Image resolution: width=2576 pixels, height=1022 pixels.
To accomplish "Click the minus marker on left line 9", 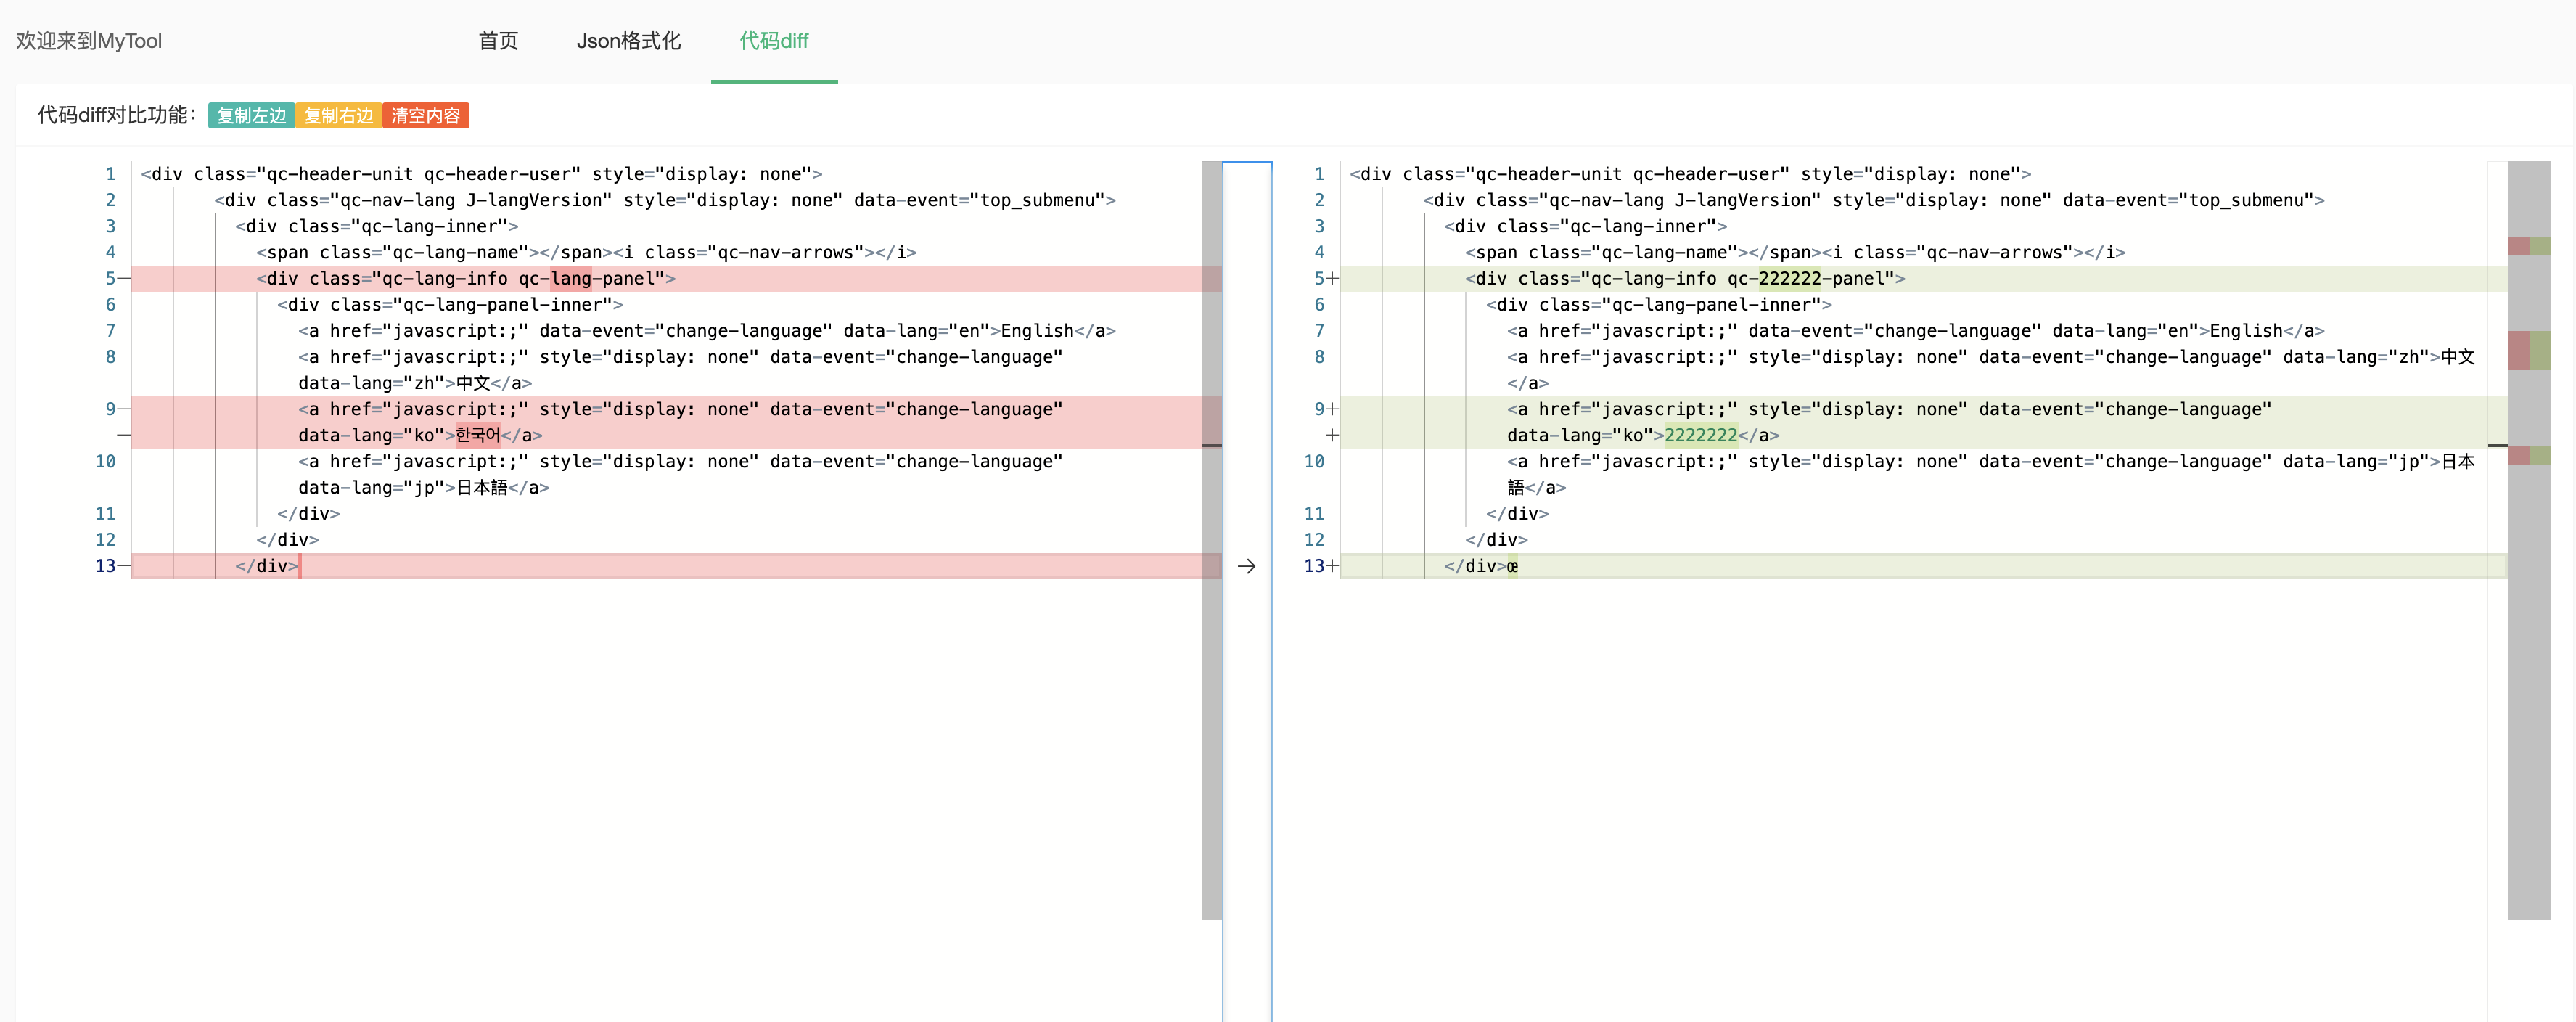I will point(124,409).
